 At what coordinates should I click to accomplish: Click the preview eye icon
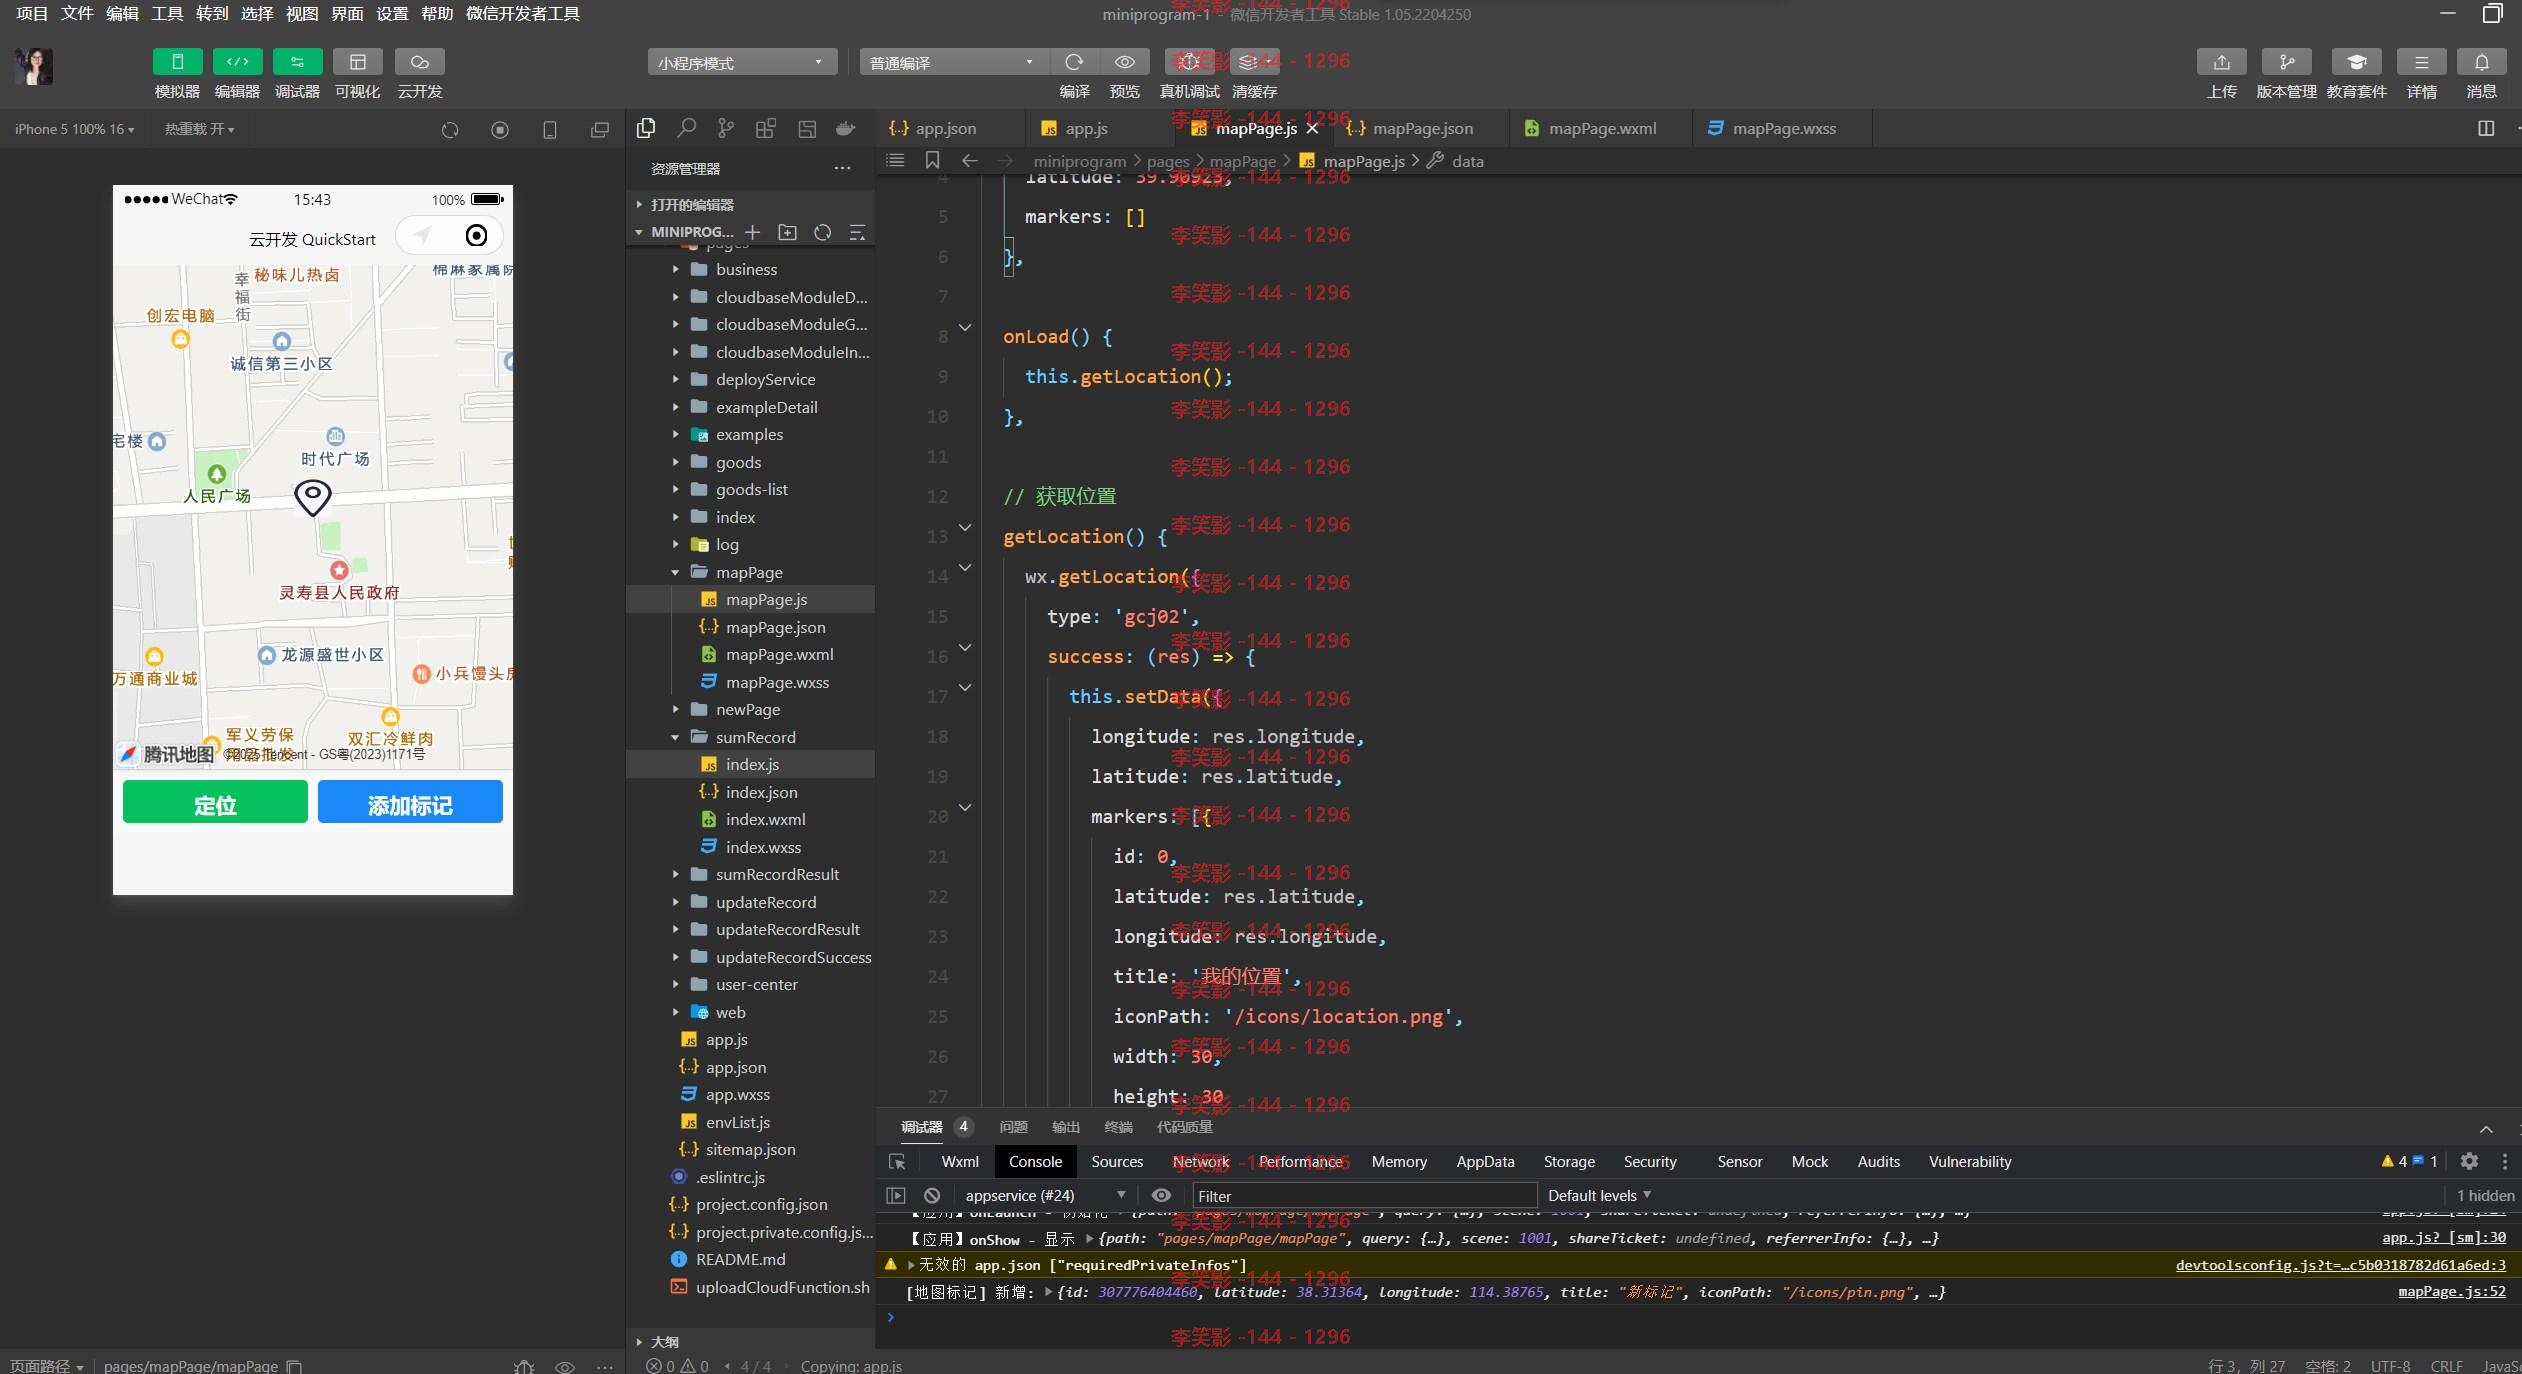(x=1124, y=62)
